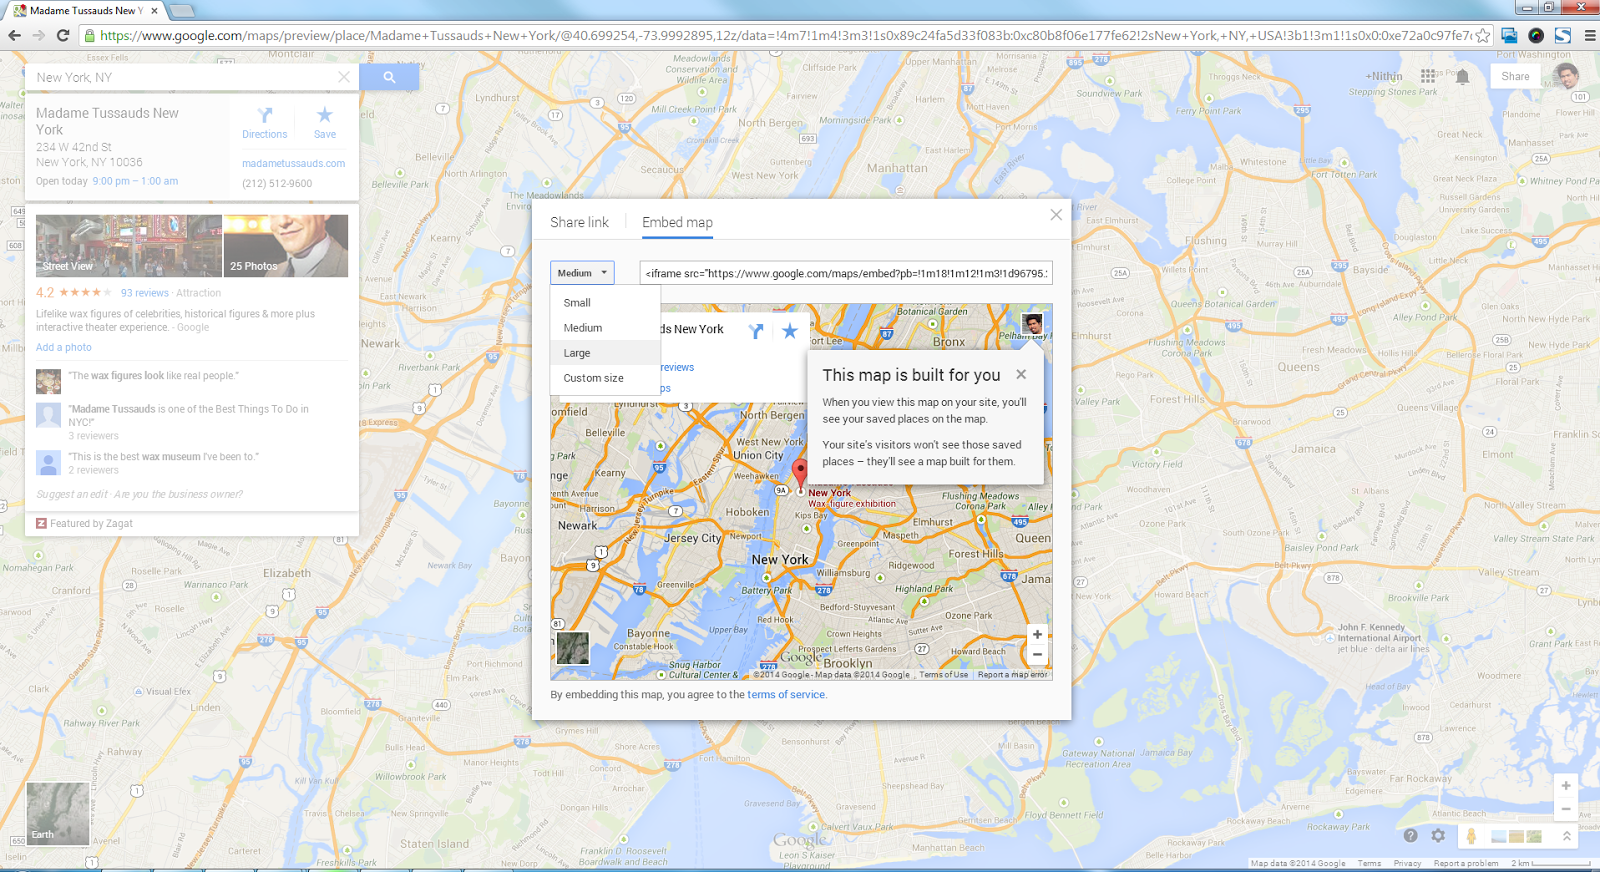
Task: Bookmark this page with the star icon
Action: click(x=1482, y=35)
